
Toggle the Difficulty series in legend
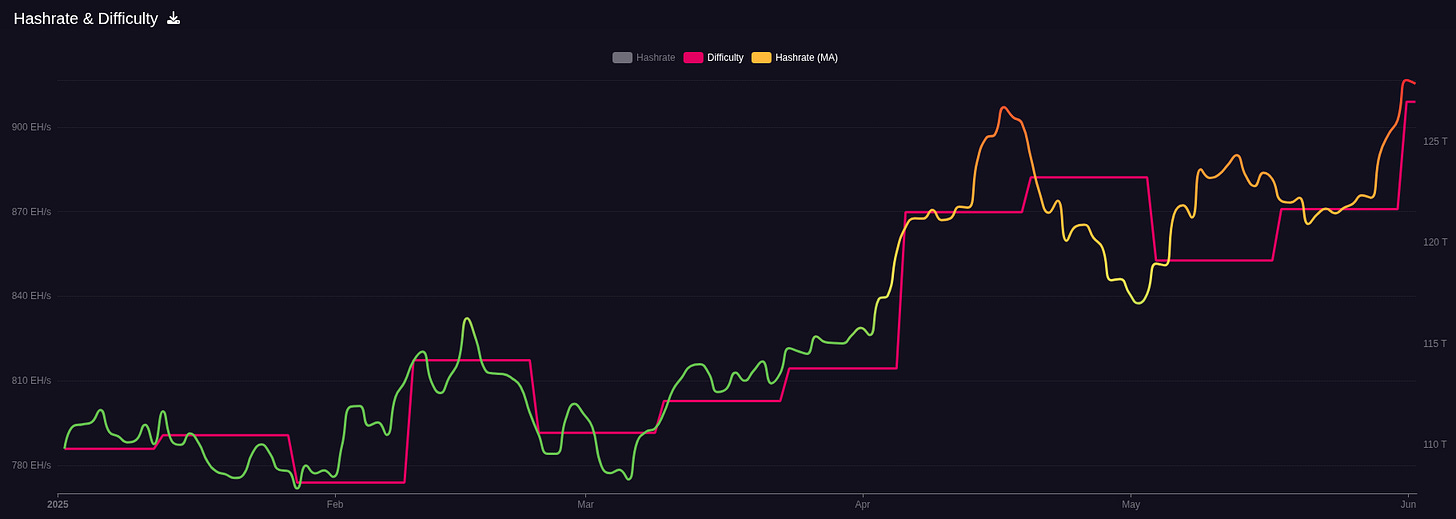pyautogui.click(x=714, y=58)
